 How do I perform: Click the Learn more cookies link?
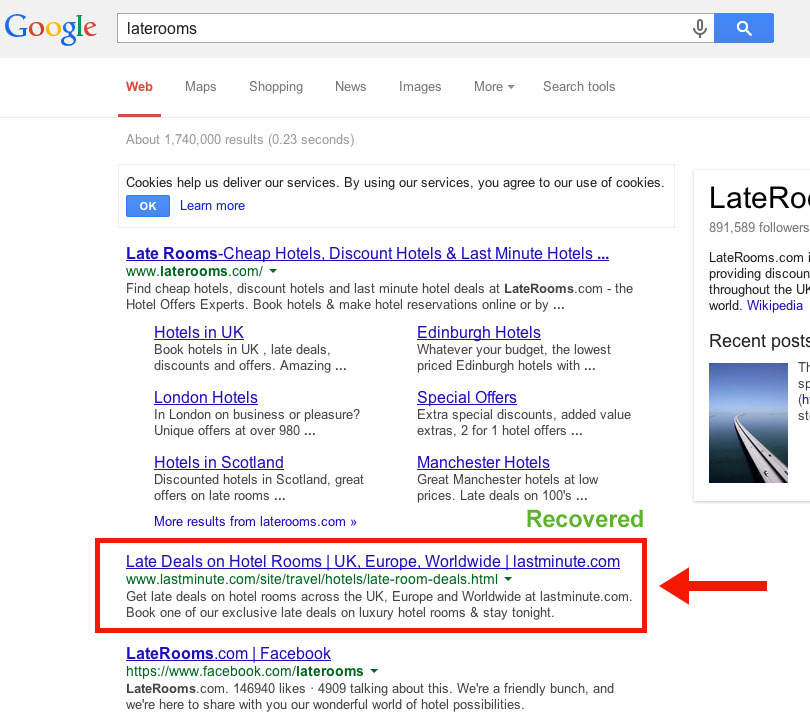[x=212, y=206]
